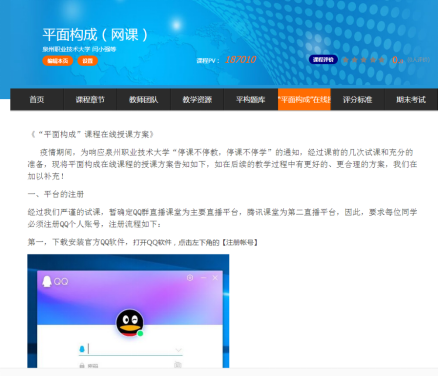Click the keyboard icon beside password field
Screen dimensions: 438x376
[178, 365]
